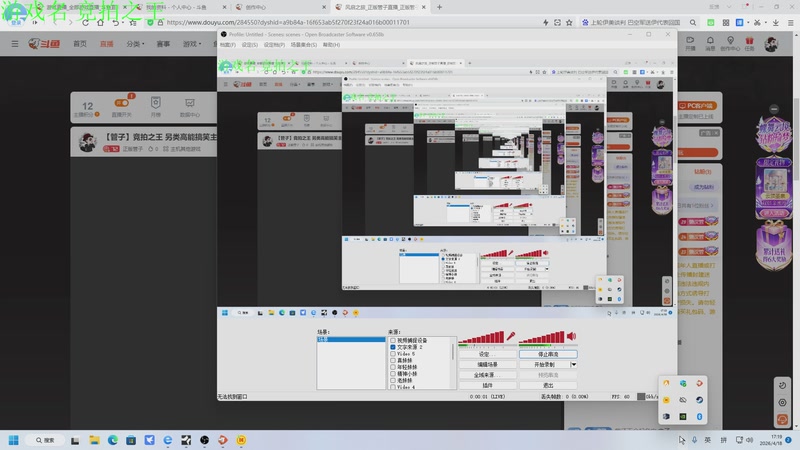Open the browser search magnifier
Screen dimensions: 800x450
click(692, 22)
